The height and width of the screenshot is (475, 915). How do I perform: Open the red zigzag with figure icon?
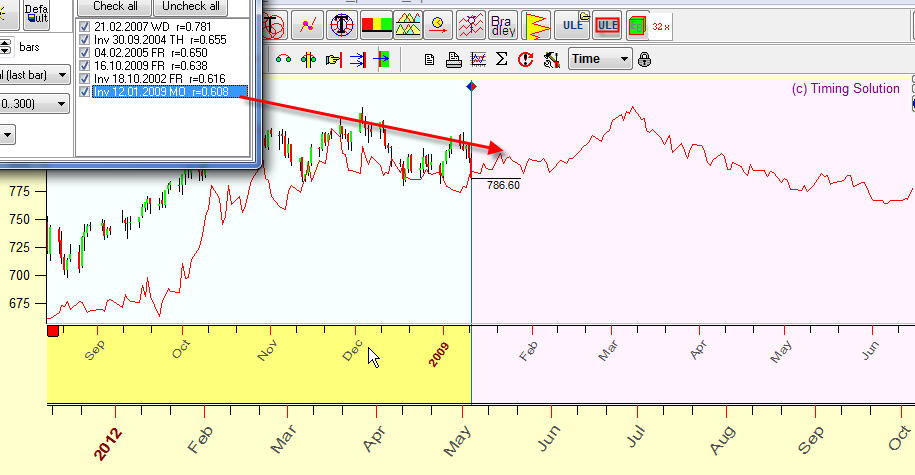tap(470, 26)
